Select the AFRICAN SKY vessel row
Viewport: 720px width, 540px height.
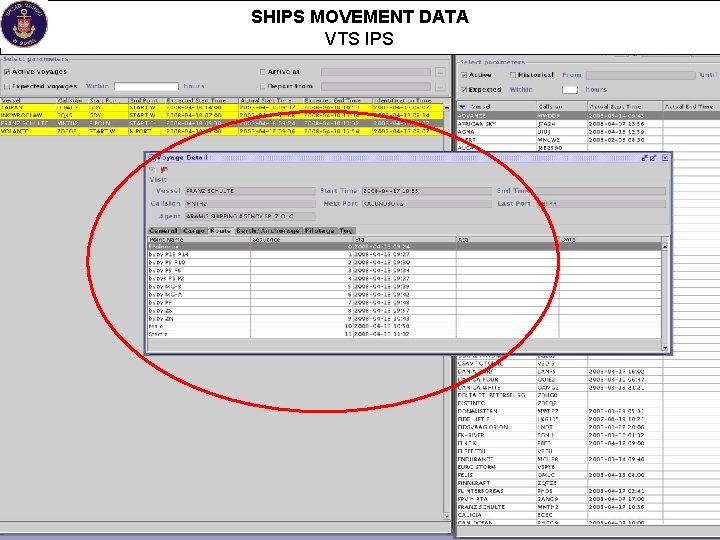coord(588,124)
